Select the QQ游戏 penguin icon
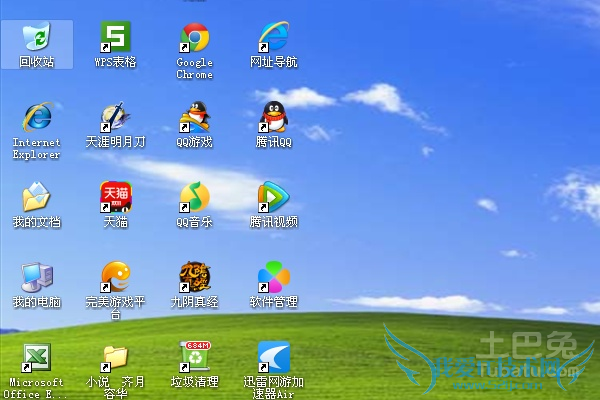 (194, 117)
